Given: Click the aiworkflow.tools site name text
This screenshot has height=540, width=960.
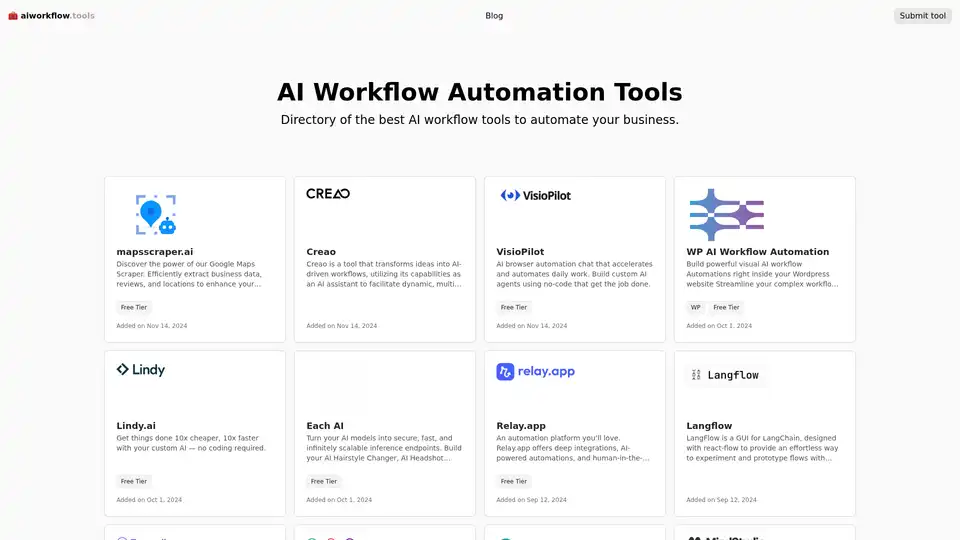Looking at the screenshot, I should click(x=58, y=16).
